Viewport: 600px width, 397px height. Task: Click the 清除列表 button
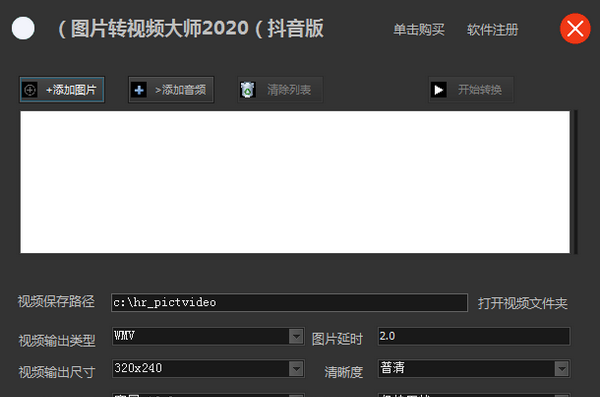pyautogui.click(x=280, y=90)
